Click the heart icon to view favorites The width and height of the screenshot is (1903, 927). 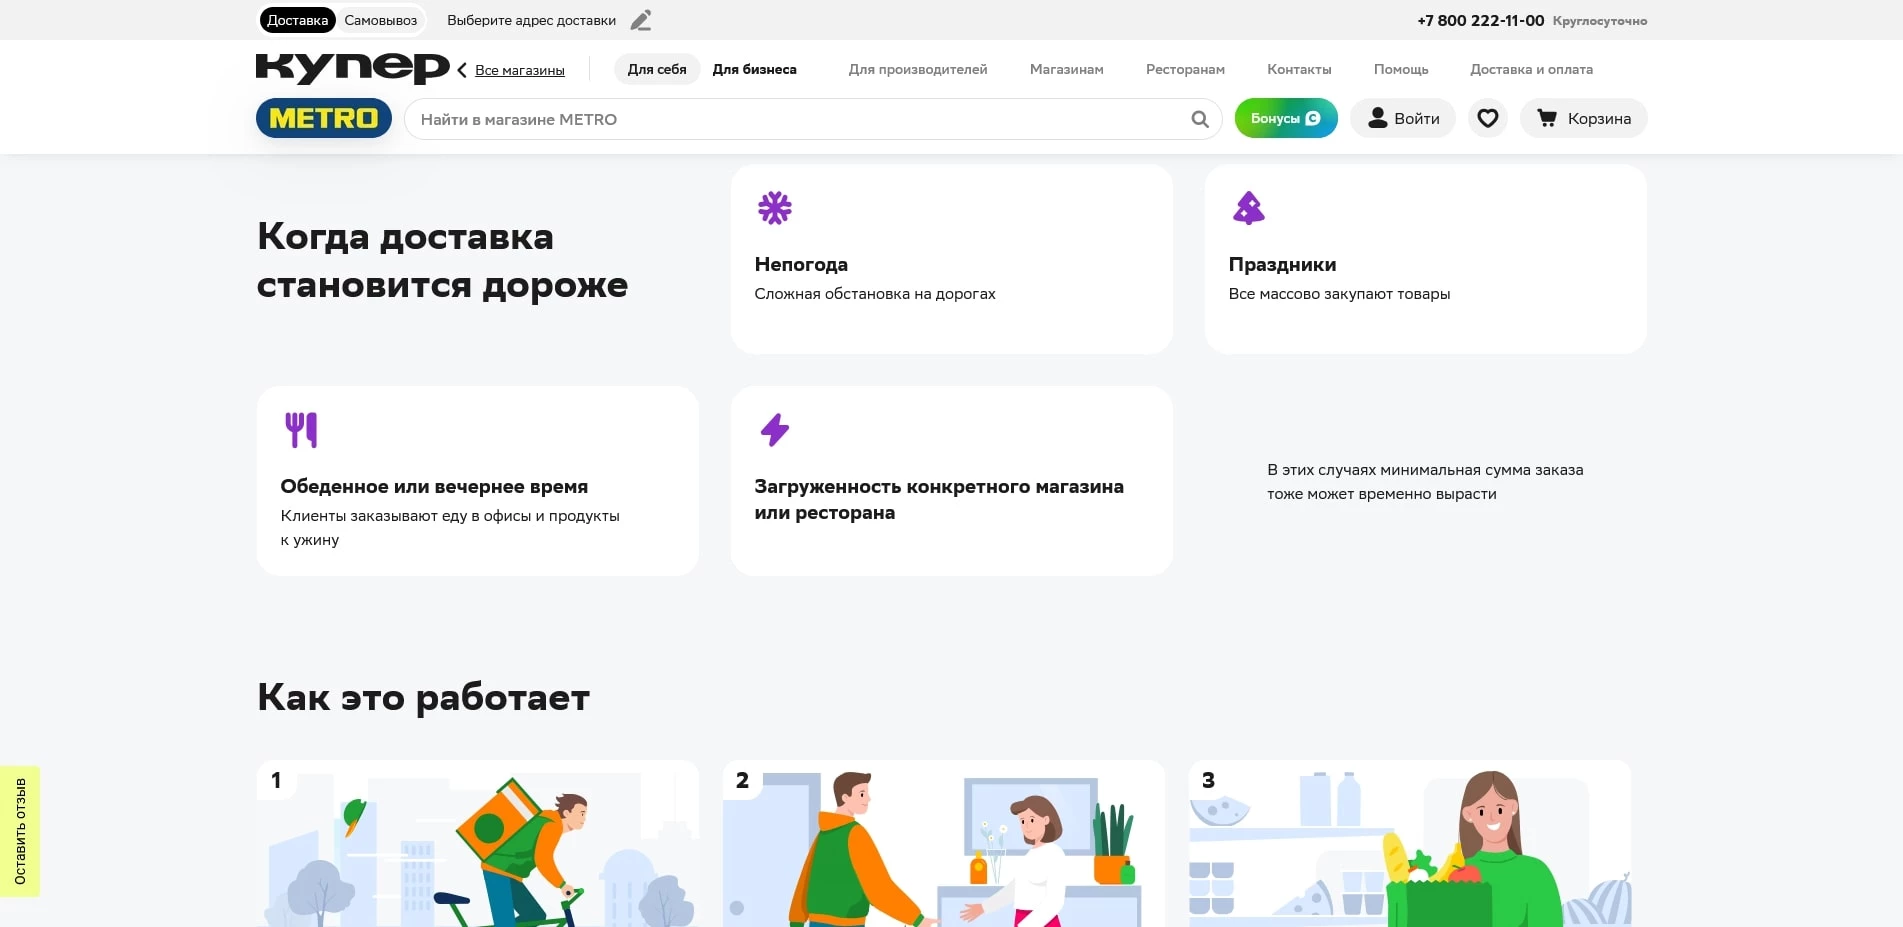point(1487,118)
